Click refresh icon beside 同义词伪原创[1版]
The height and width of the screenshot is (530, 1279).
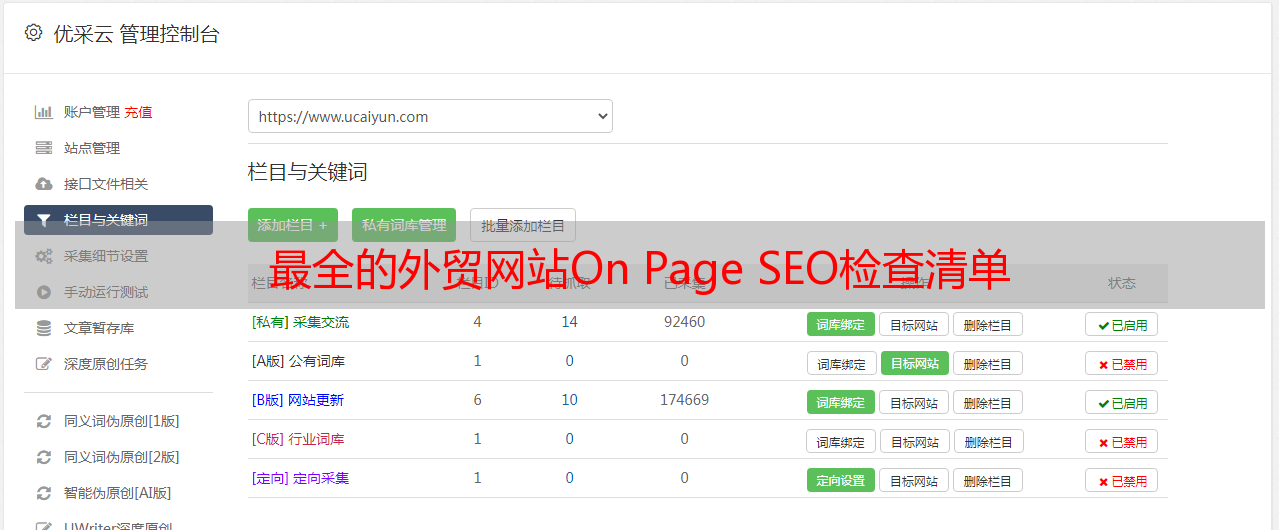(x=43, y=421)
